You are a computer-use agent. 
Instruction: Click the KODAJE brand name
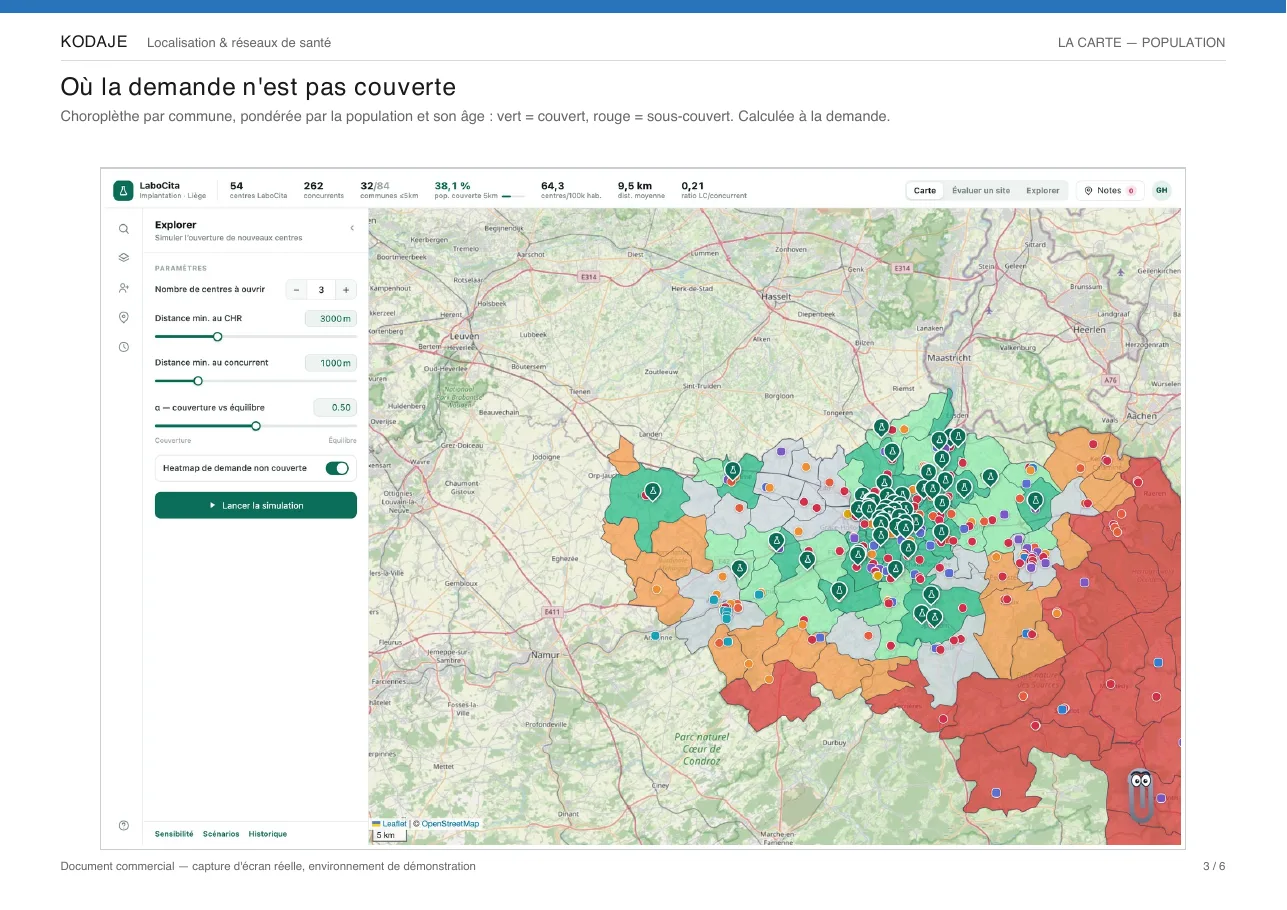94,42
